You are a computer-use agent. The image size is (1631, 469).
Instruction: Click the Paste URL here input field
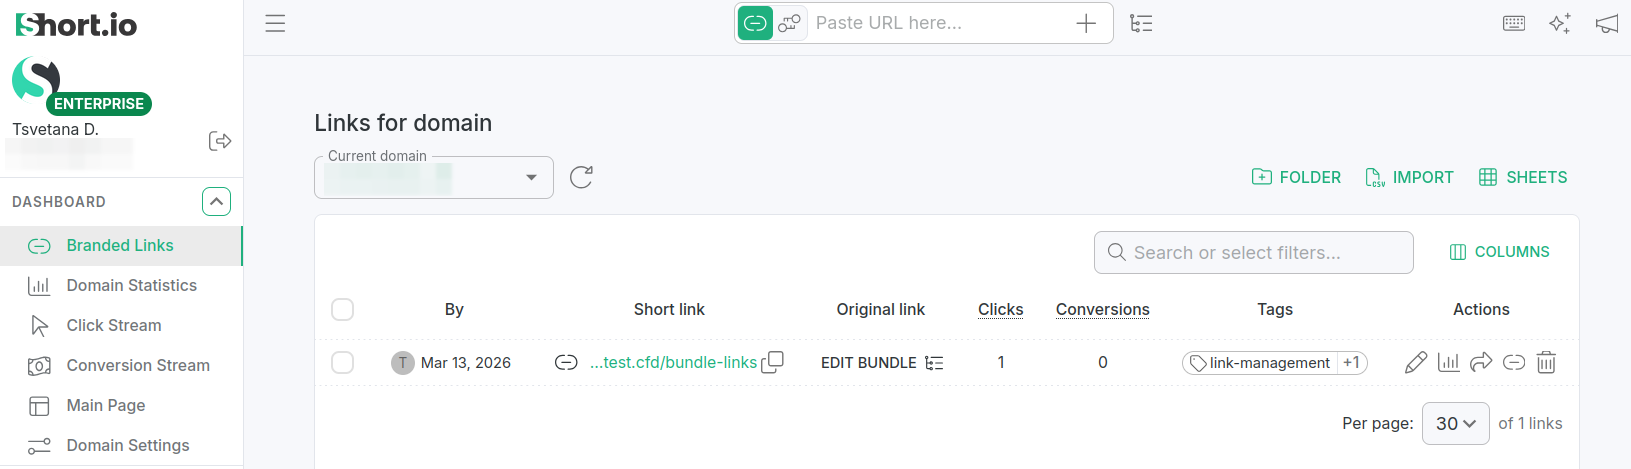pyautogui.click(x=938, y=23)
